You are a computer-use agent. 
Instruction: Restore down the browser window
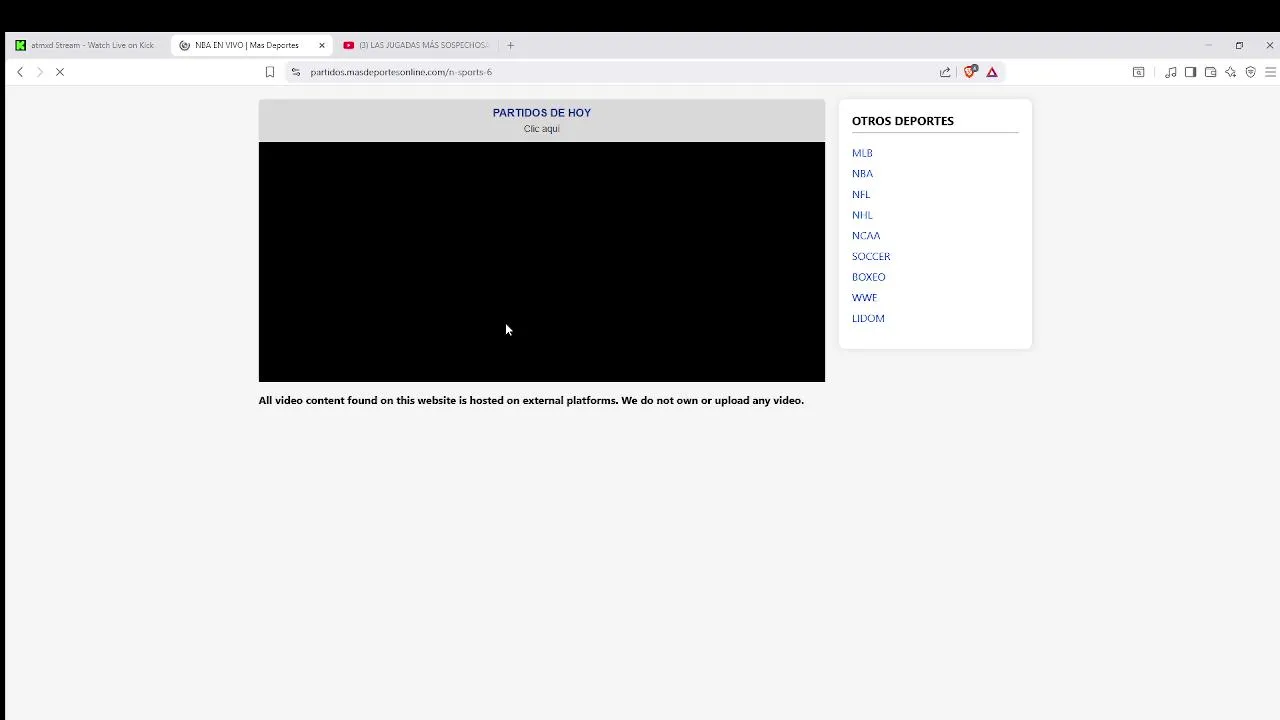pos(1239,45)
